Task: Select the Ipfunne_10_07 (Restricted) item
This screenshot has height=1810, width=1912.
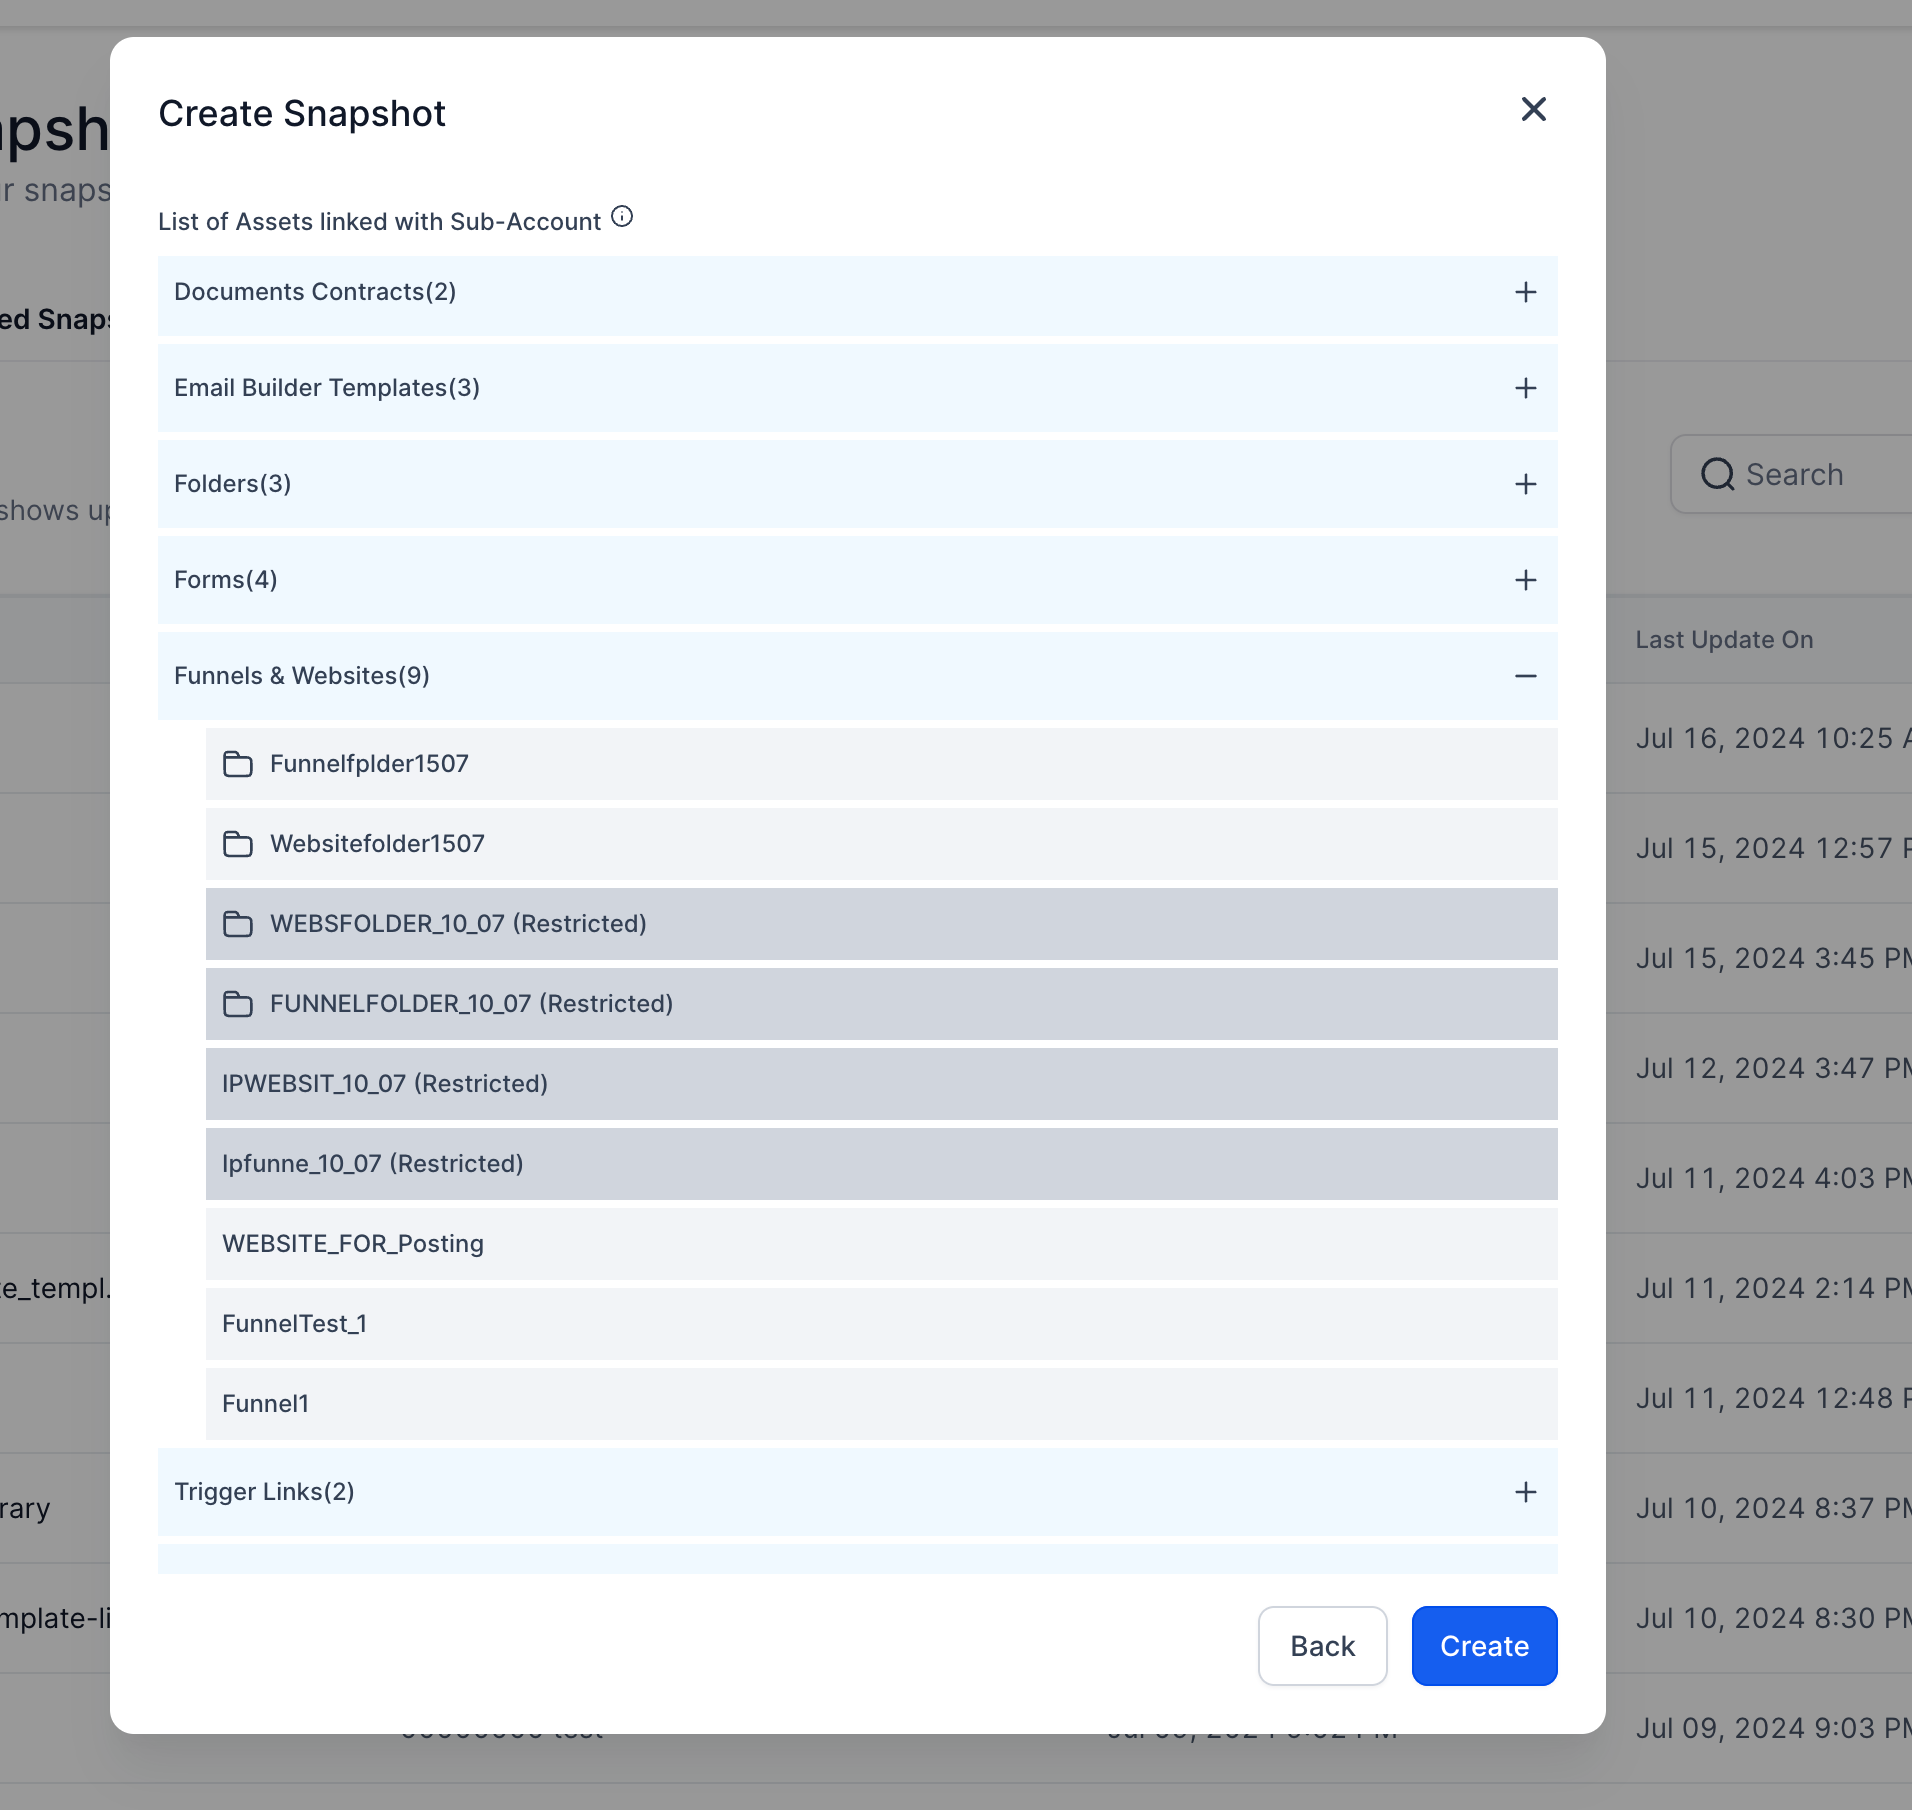Action: [882, 1164]
